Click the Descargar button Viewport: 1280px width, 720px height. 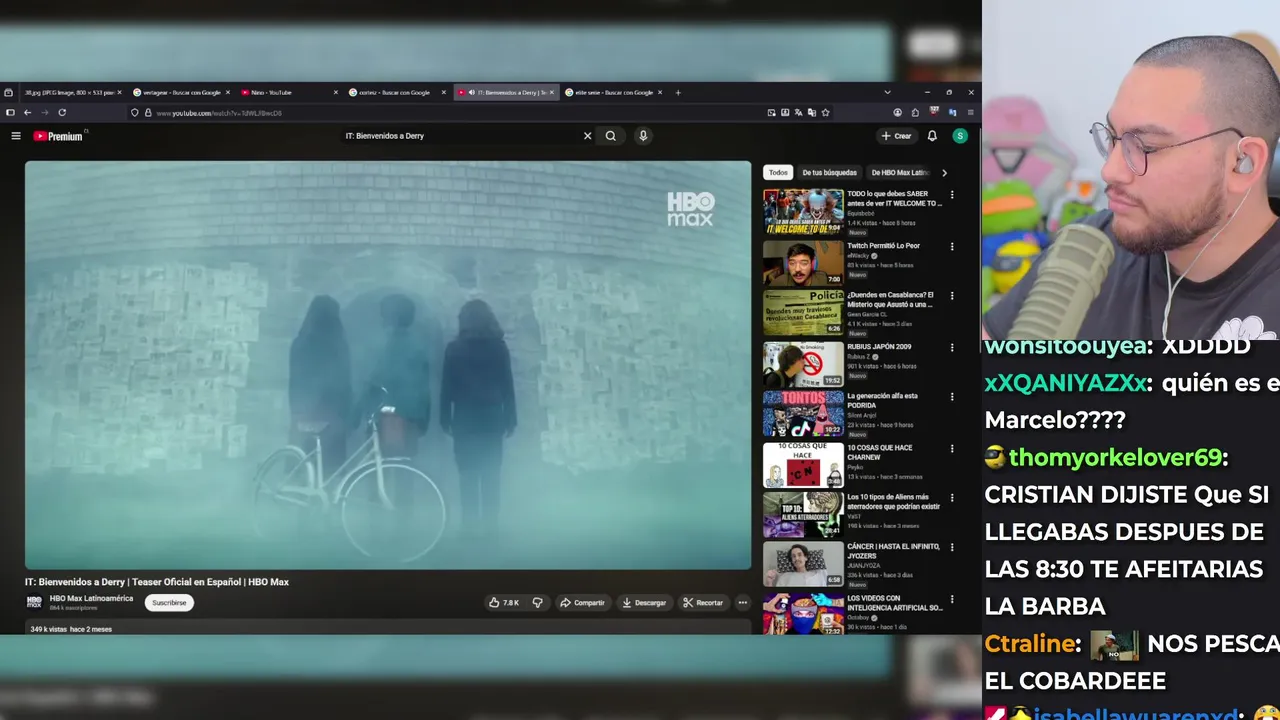coord(644,603)
